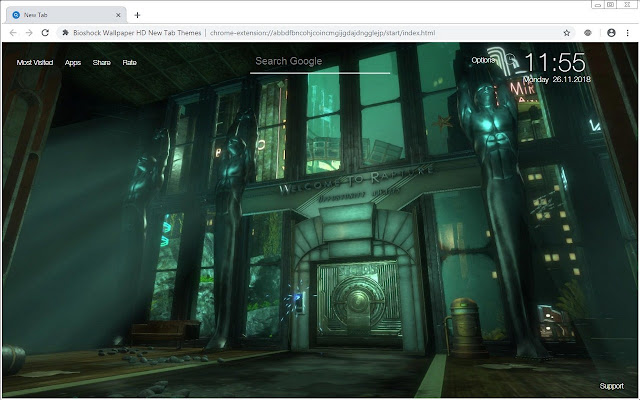
Task: Click the chrome-extension URL in address bar
Action: click(322, 33)
